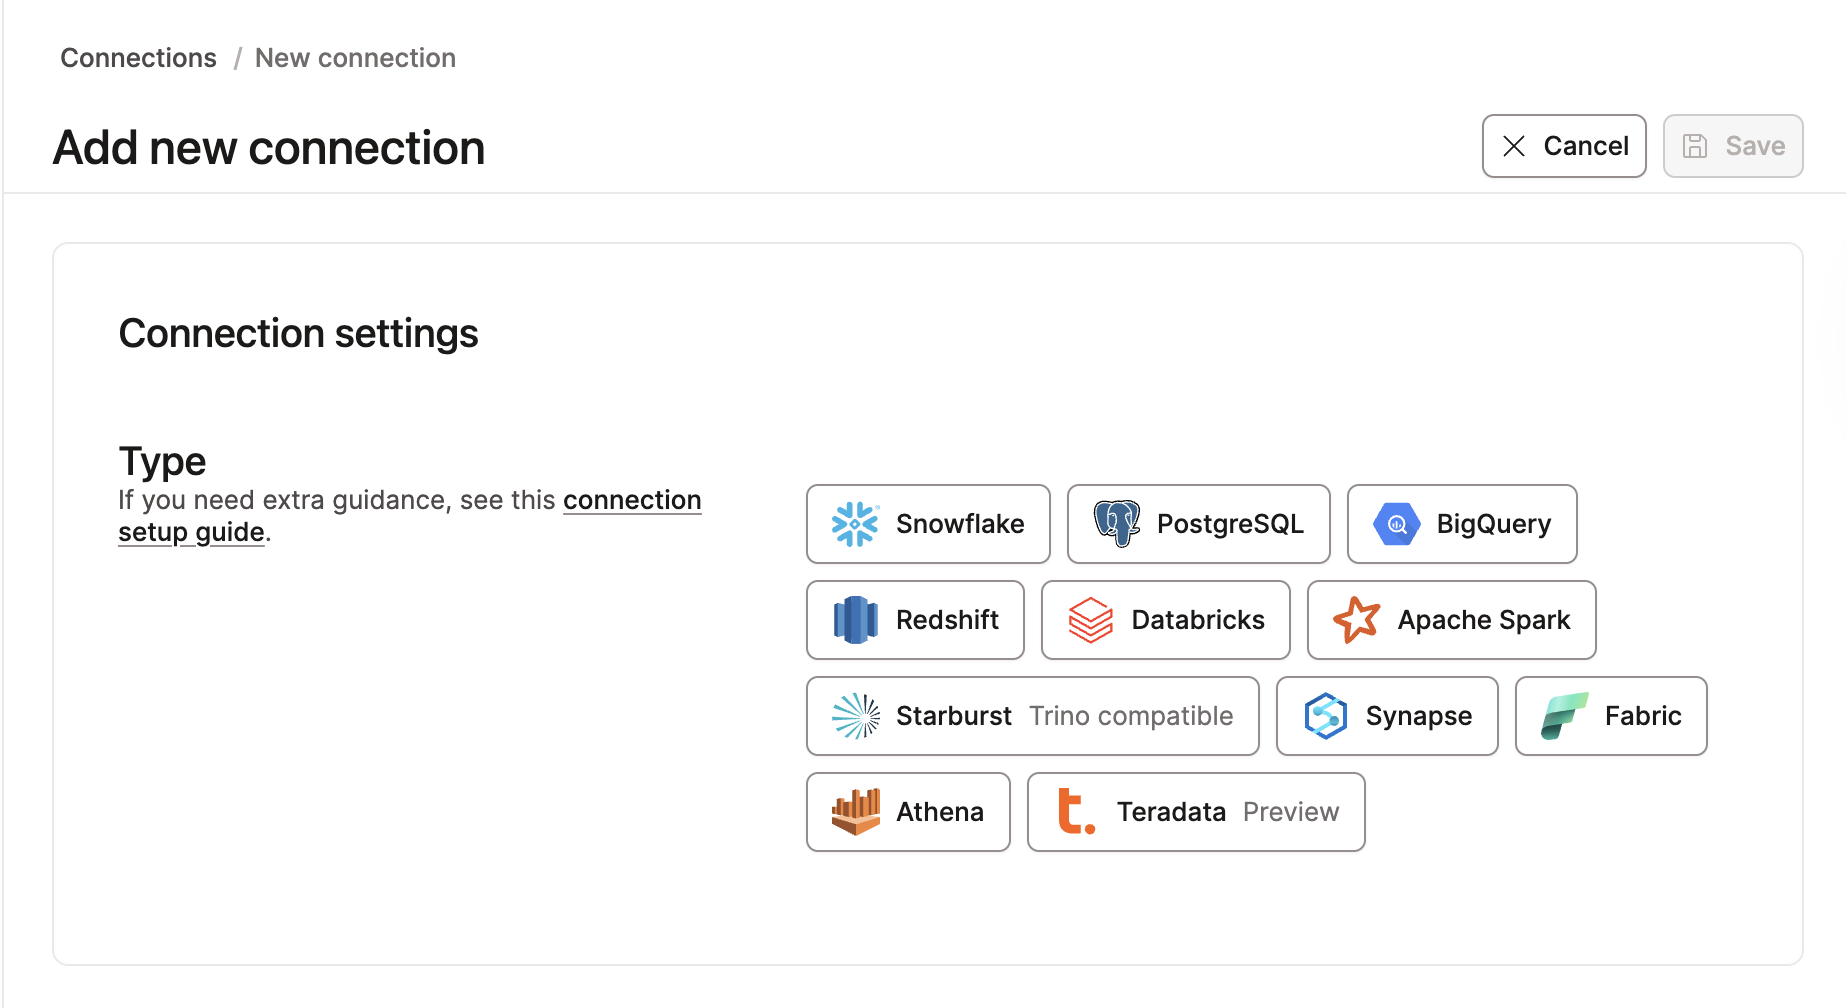Click the Databricks stacked layers icon

pos(1090,620)
